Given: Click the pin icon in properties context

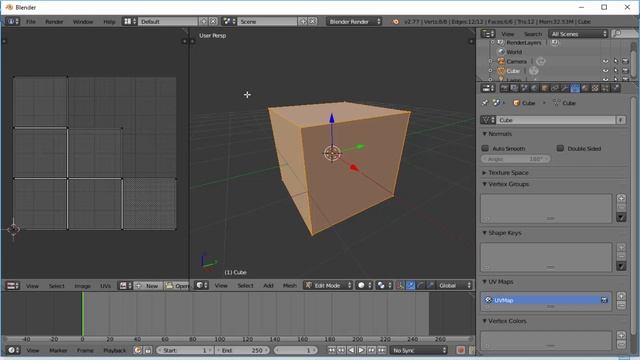Looking at the screenshot, I should 485,103.
